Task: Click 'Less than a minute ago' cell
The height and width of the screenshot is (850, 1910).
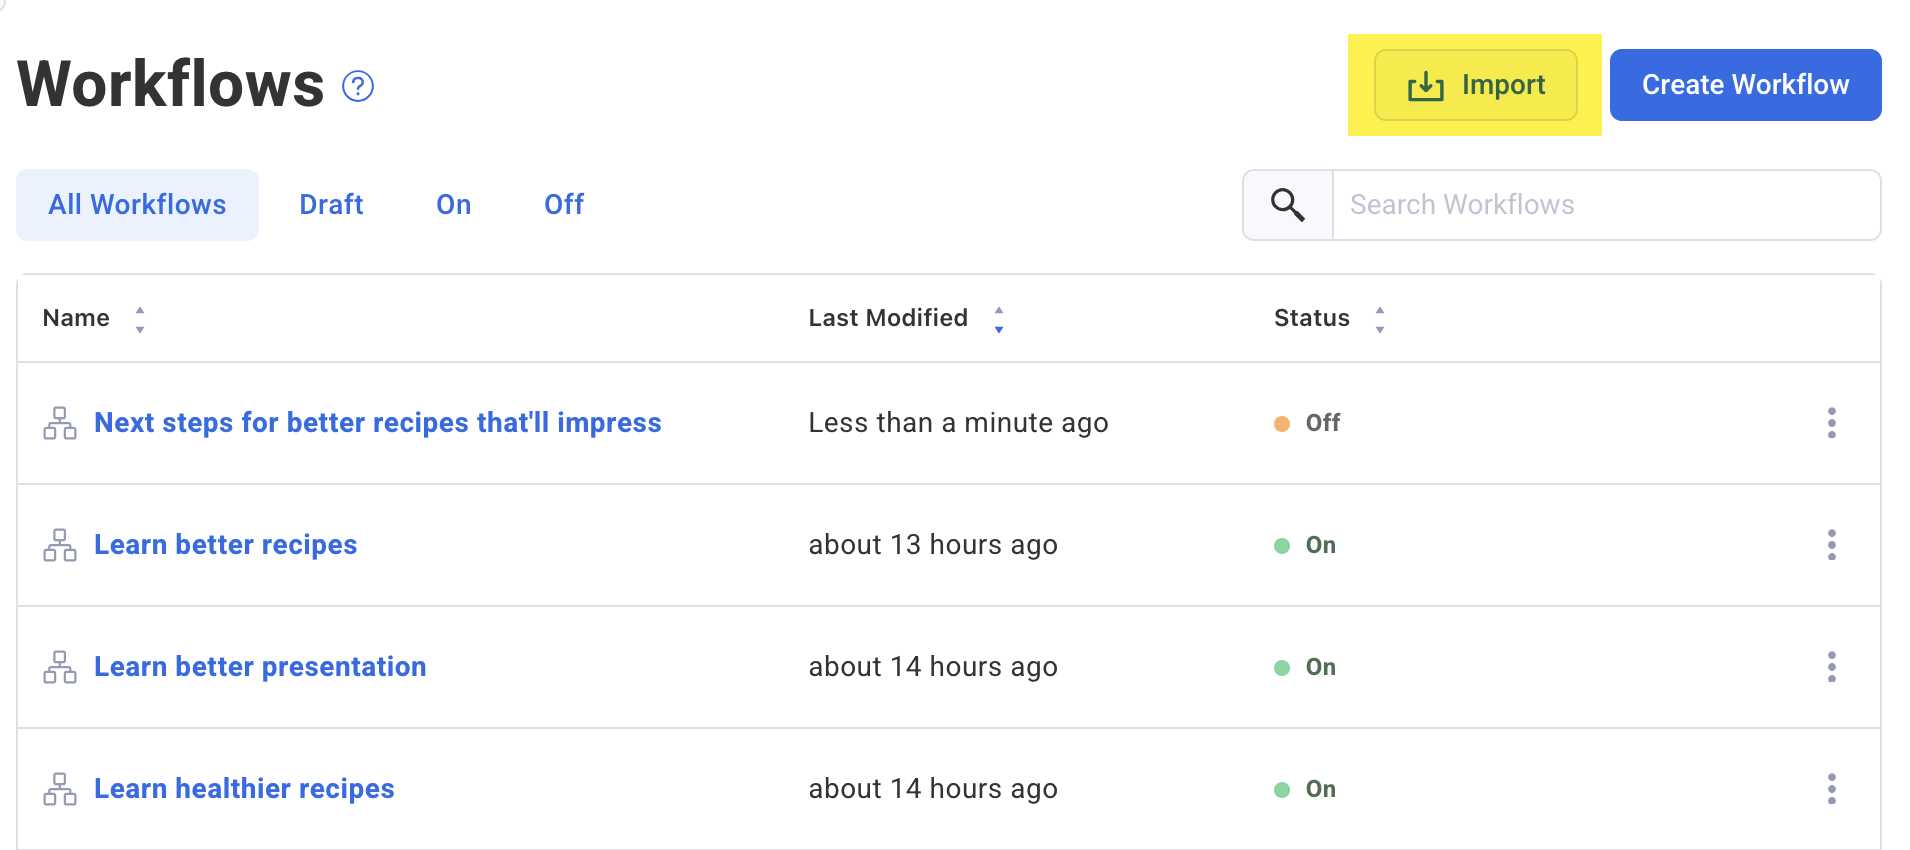Action: tap(958, 423)
